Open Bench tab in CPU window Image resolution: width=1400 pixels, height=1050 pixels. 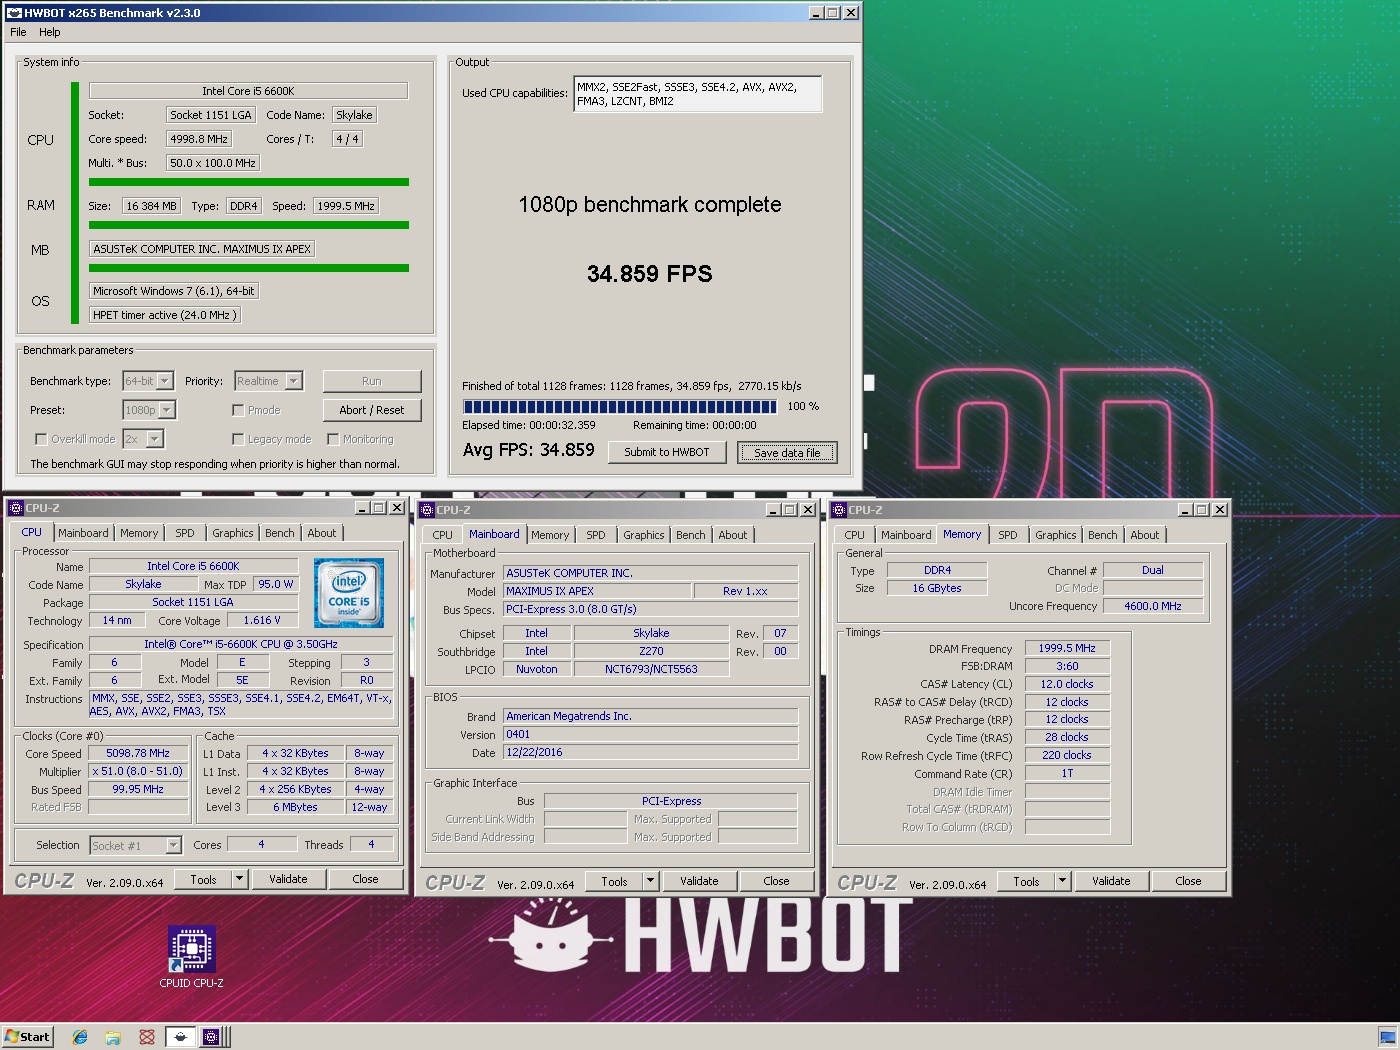(x=280, y=533)
